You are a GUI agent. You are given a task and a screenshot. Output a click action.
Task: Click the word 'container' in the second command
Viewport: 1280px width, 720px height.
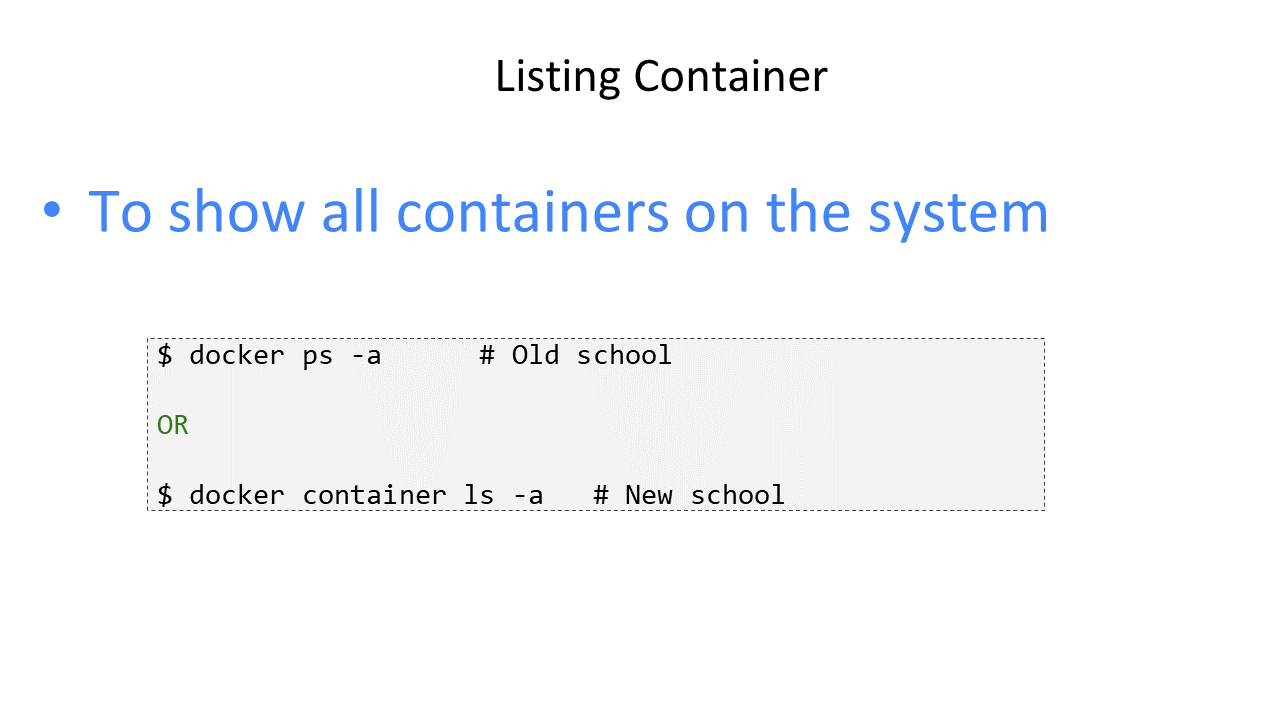tap(374, 495)
